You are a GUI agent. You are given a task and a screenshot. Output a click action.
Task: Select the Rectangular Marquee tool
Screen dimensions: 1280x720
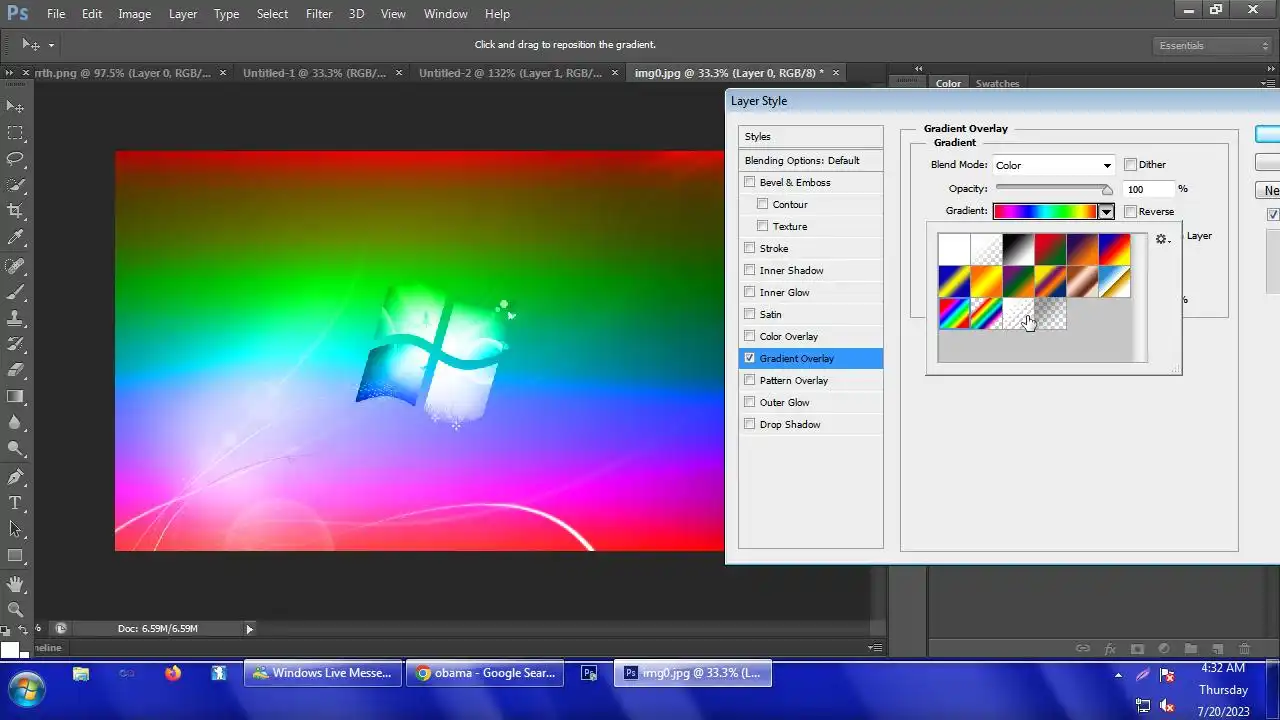[x=15, y=133]
